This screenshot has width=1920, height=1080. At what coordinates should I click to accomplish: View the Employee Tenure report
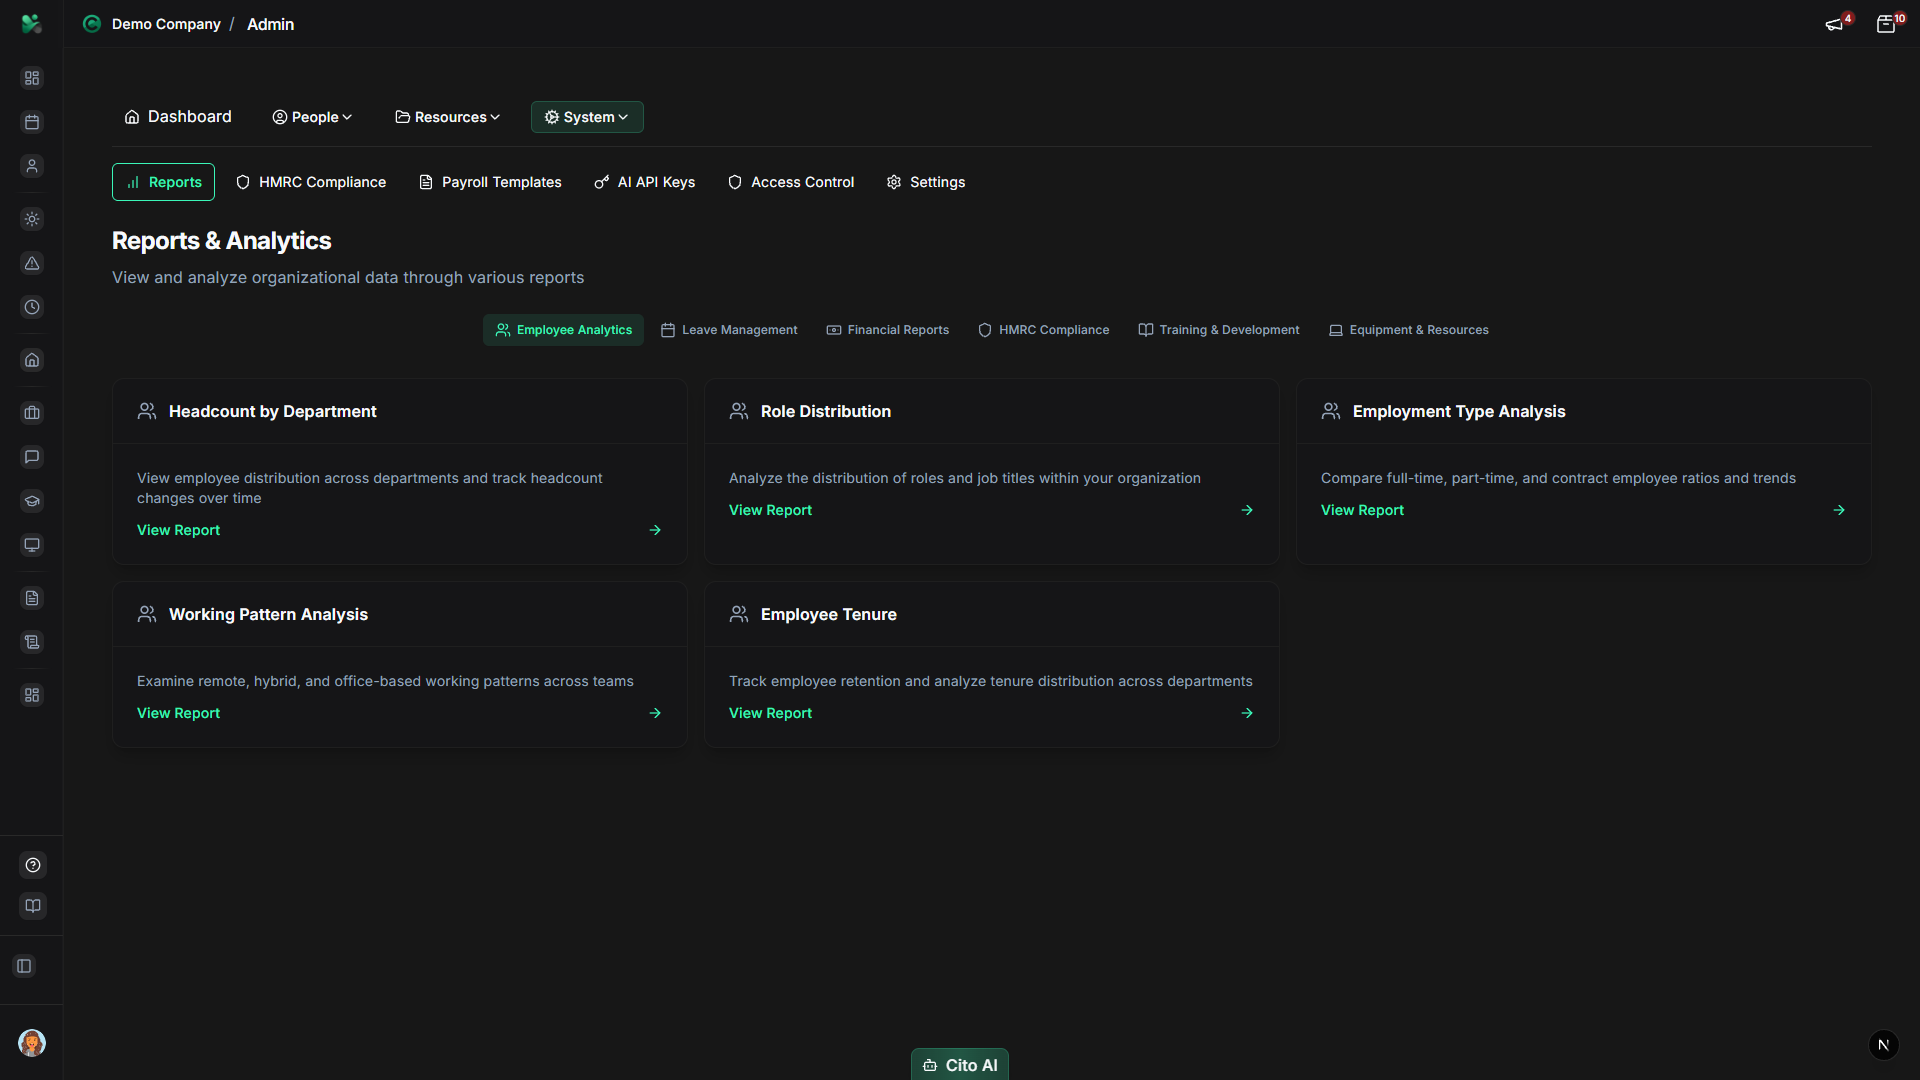pyautogui.click(x=770, y=713)
